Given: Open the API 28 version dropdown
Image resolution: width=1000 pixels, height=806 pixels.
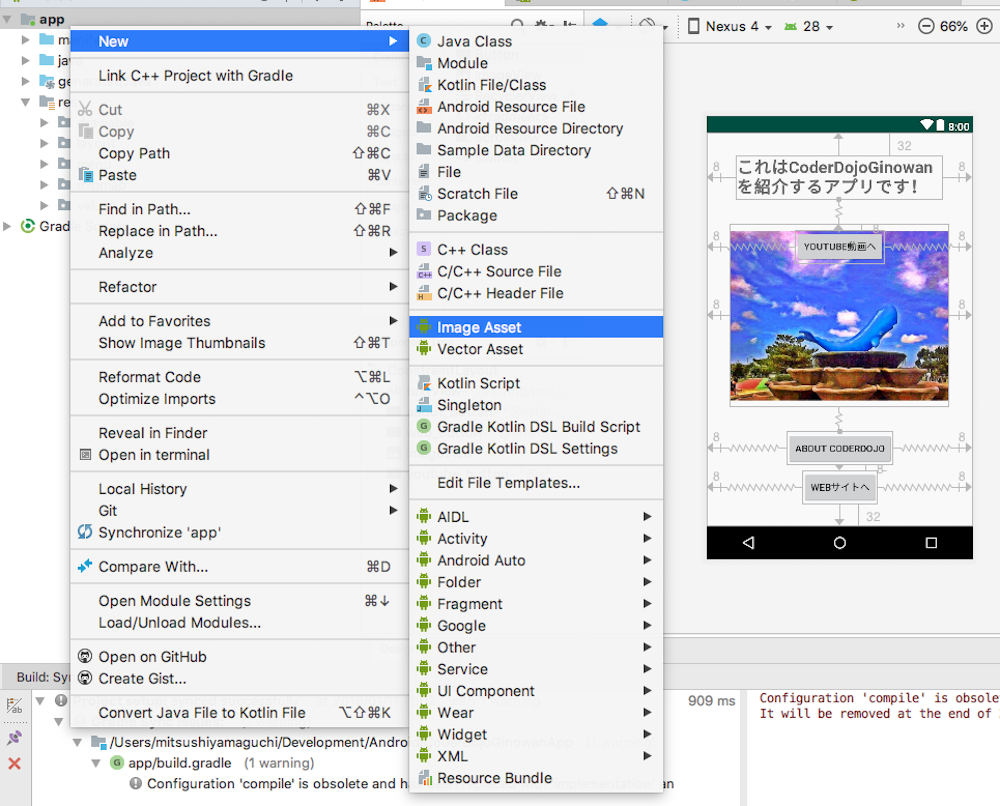Looking at the screenshot, I should tap(810, 27).
